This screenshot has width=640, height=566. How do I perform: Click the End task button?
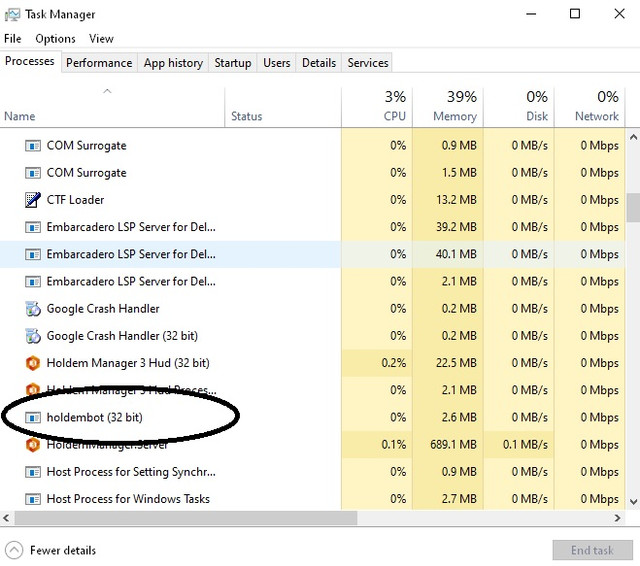pyautogui.click(x=592, y=550)
